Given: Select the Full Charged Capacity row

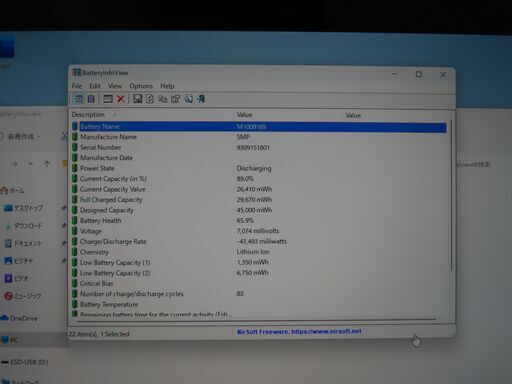Looking at the screenshot, I should pyautogui.click(x=259, y=200).
